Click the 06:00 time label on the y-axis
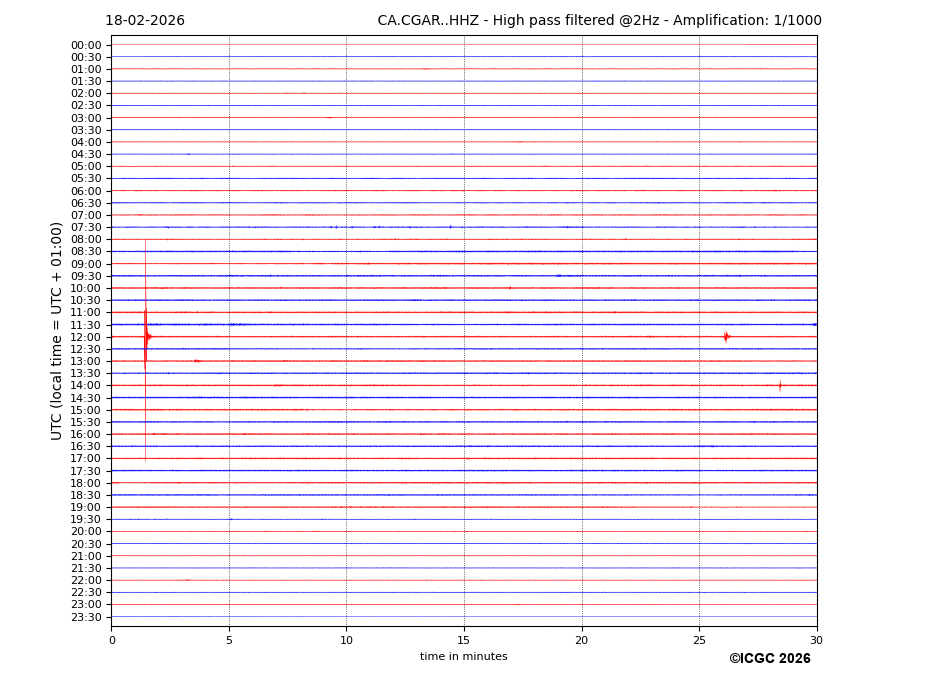The width and height of the screenshot is (927, 696). point(86,191)
